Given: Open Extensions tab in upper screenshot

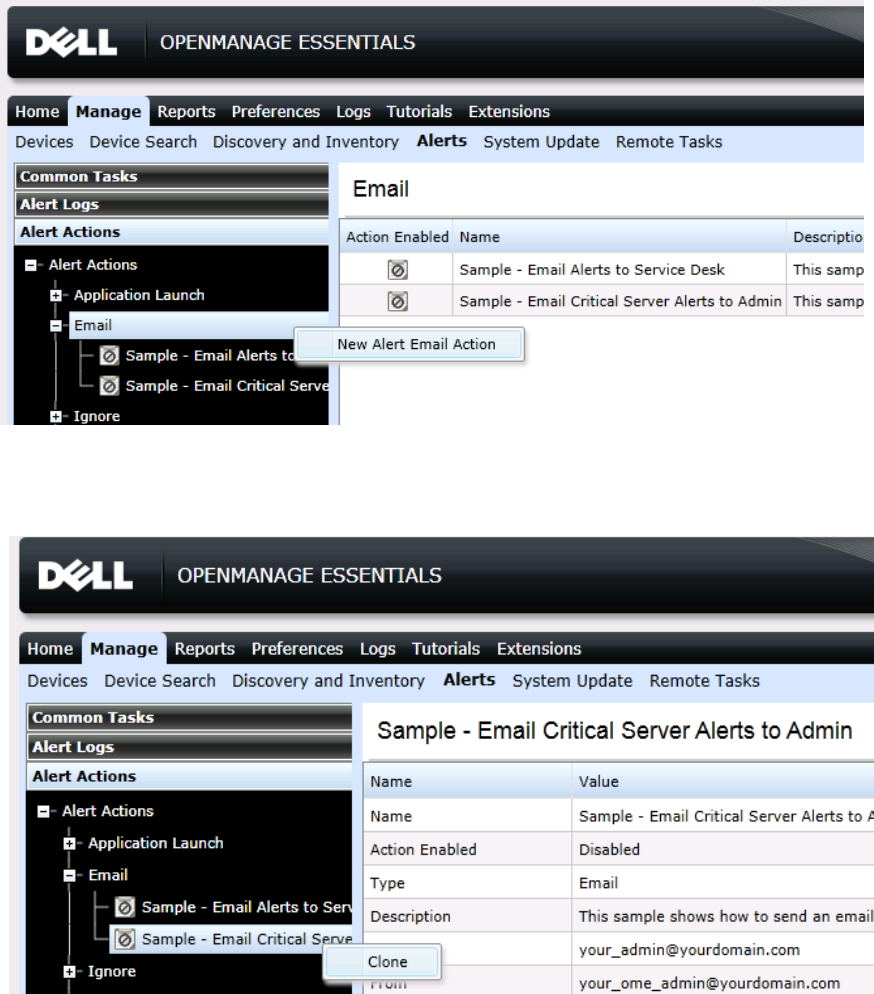Looking at the screenshot, I should (509, 112).
